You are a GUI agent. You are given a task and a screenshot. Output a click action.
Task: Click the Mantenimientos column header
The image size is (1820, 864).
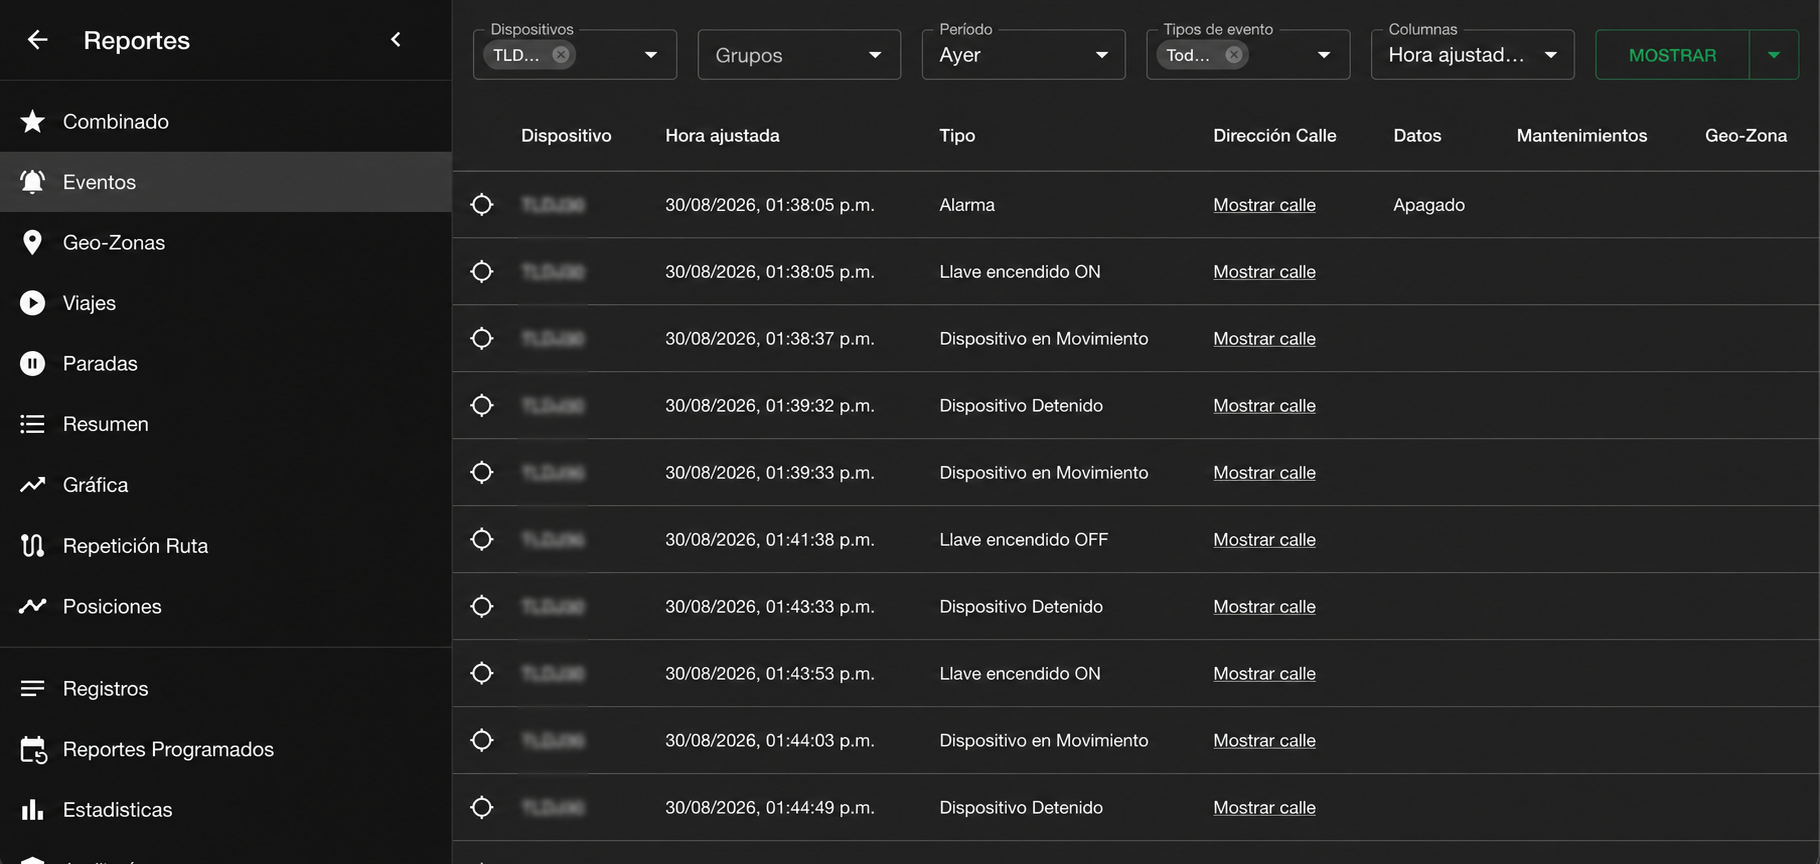[1581, 136]
